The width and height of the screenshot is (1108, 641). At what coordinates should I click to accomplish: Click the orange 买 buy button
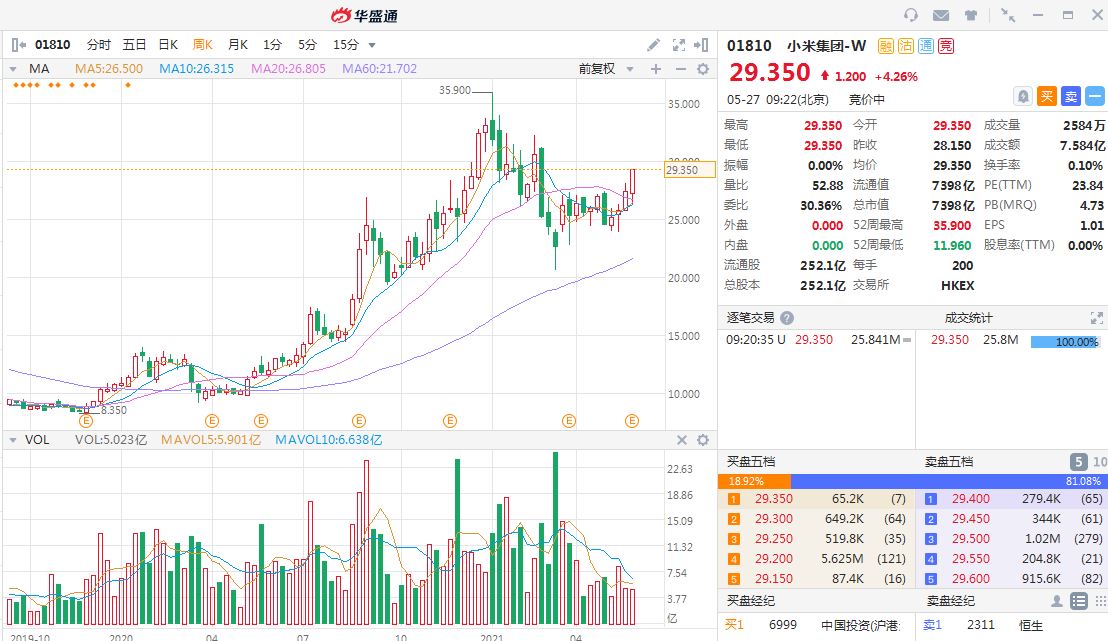(1046, 96)
